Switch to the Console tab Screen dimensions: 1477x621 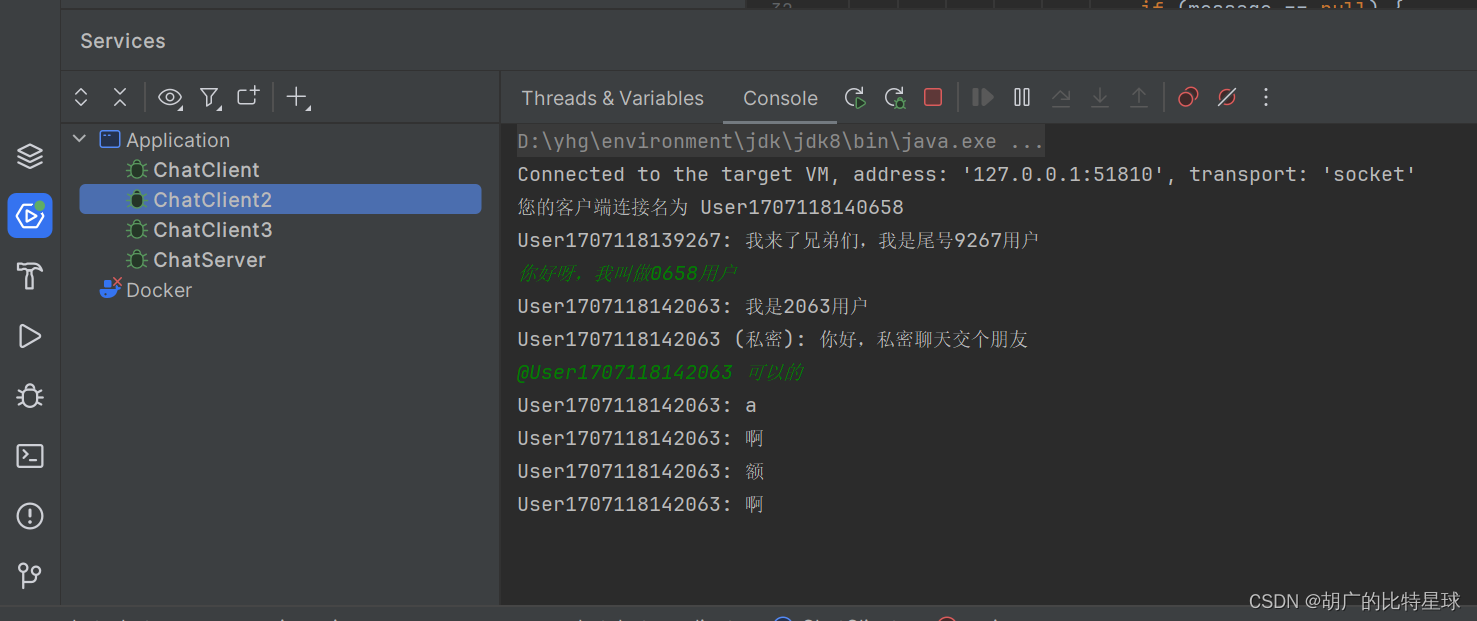point(780,98)
